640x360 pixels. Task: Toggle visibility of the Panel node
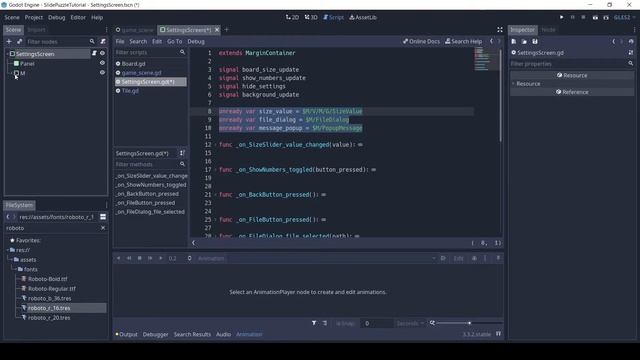tap(102, 63)
